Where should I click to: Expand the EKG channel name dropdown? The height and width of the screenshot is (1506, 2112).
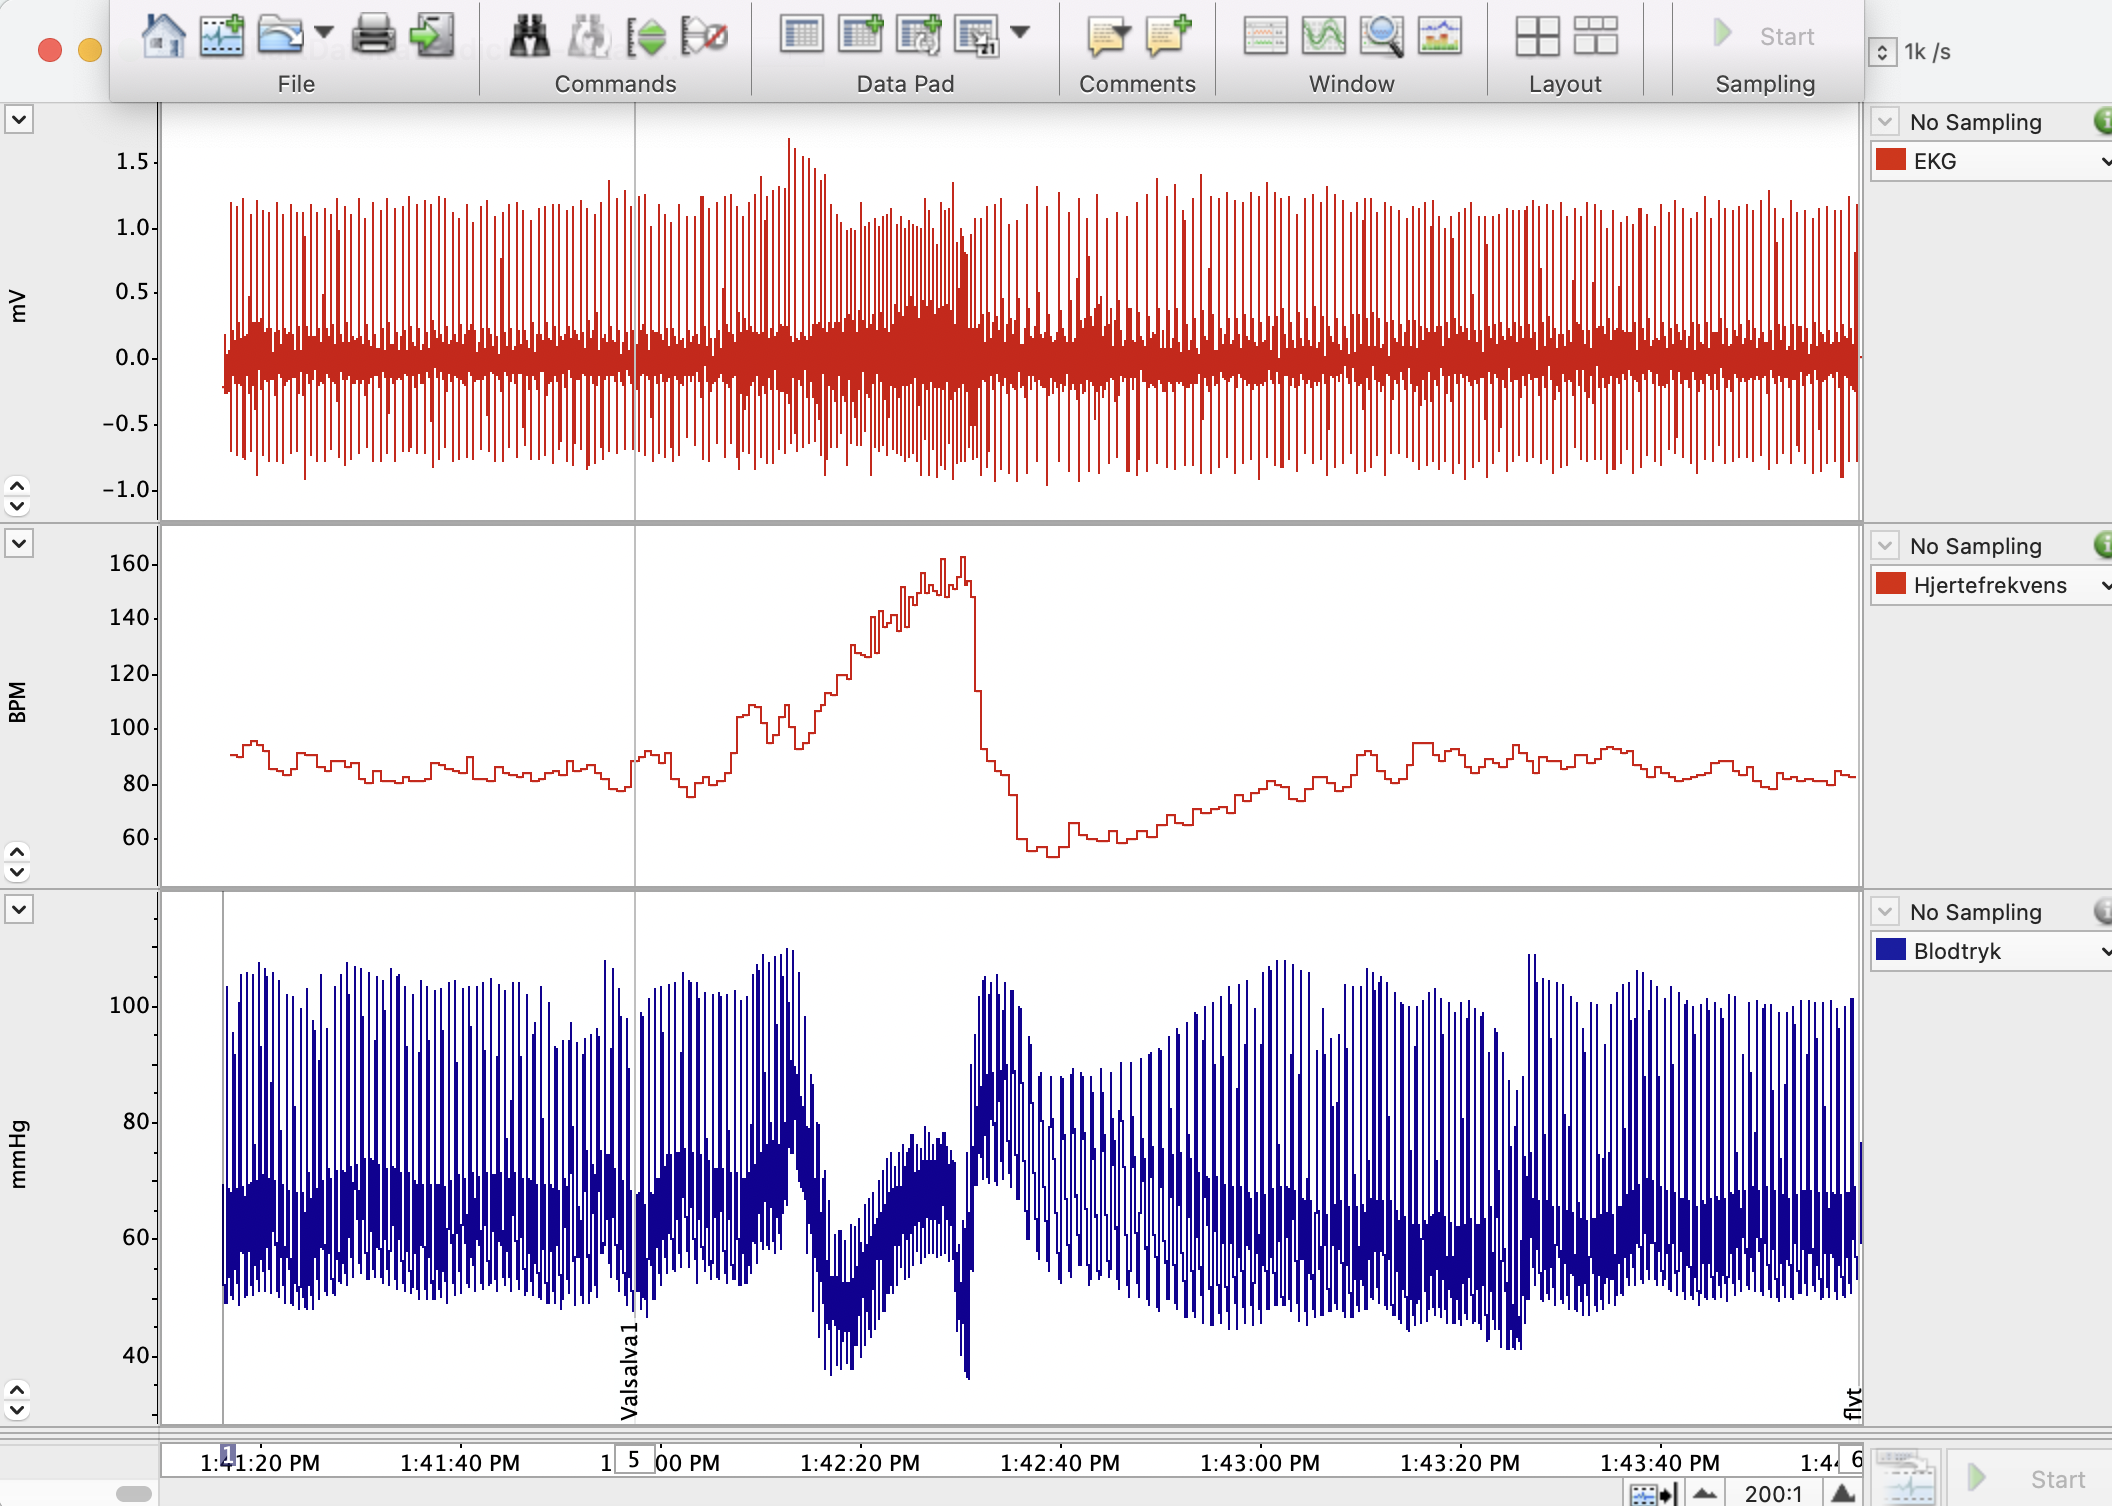[2104, 161]
